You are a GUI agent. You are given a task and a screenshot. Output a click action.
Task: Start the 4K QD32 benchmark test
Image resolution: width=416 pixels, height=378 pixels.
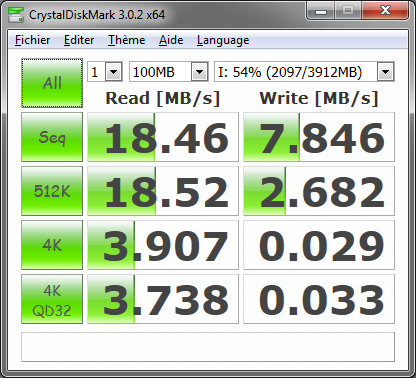(52, 299)
